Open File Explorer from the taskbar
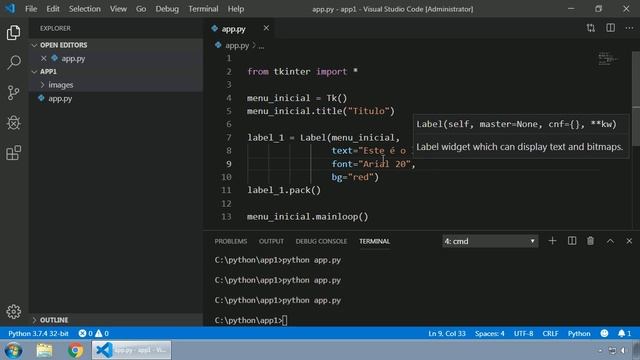The width and height of the screenshot is (640, 360). click(x=44, y=350)
